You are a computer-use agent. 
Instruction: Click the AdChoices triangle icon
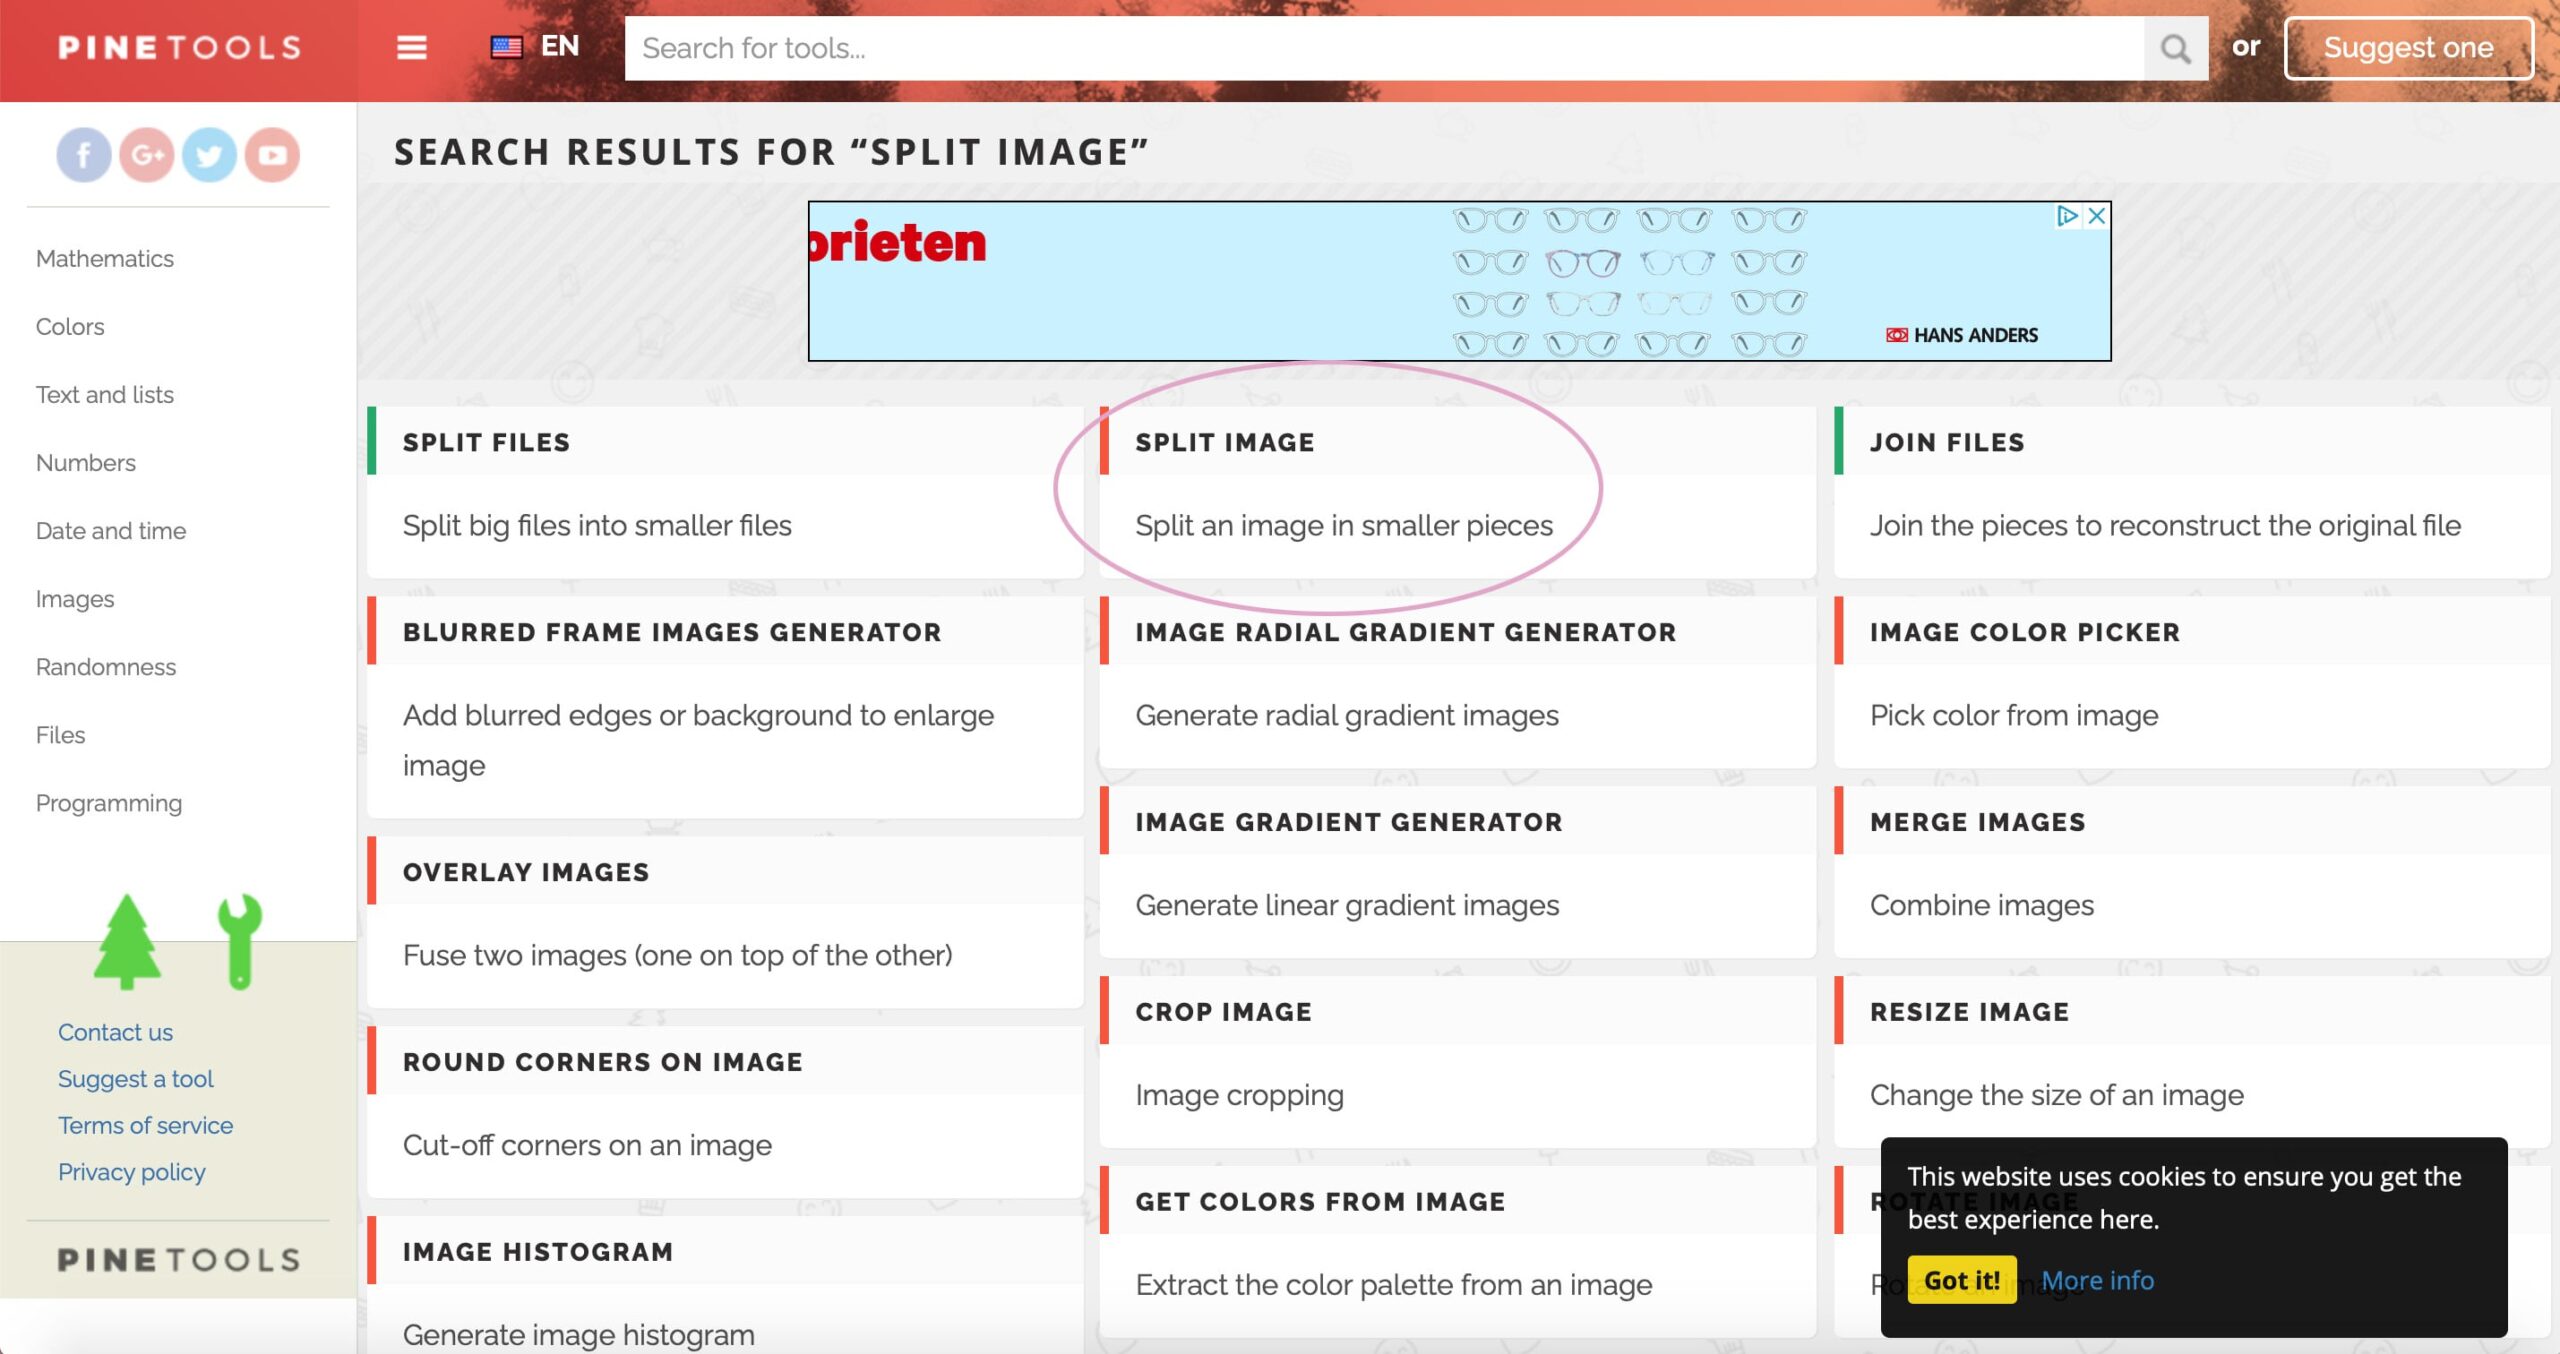[x=2067, y=216]
